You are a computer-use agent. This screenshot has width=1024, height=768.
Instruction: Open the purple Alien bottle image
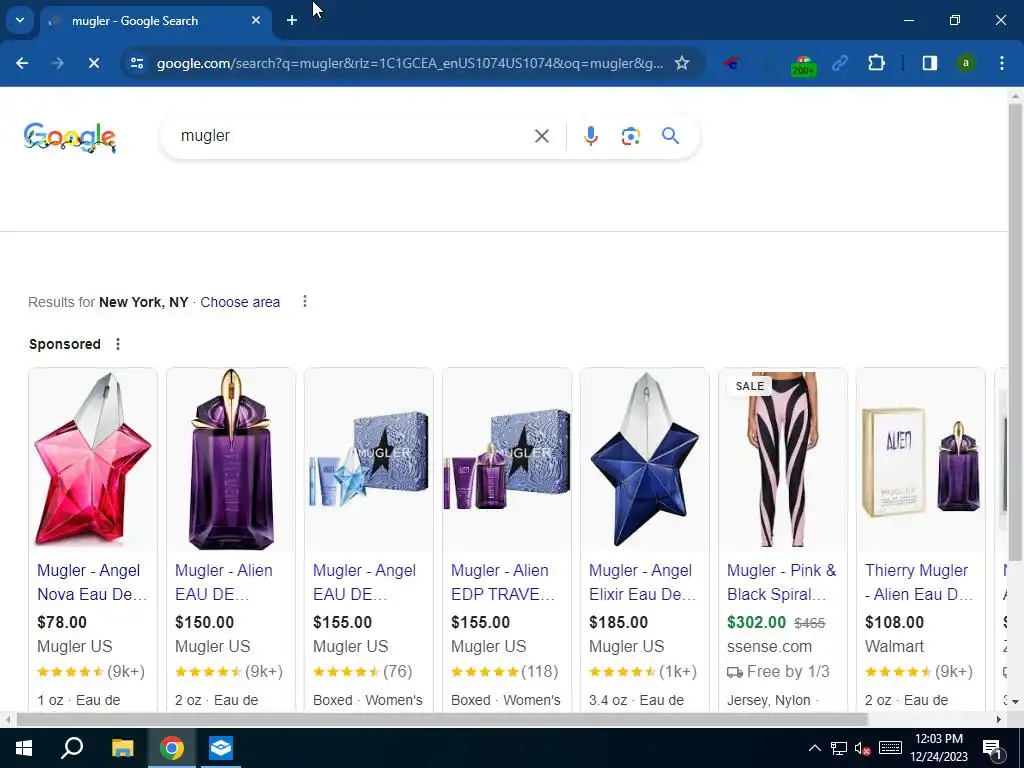tap(231, 460)
